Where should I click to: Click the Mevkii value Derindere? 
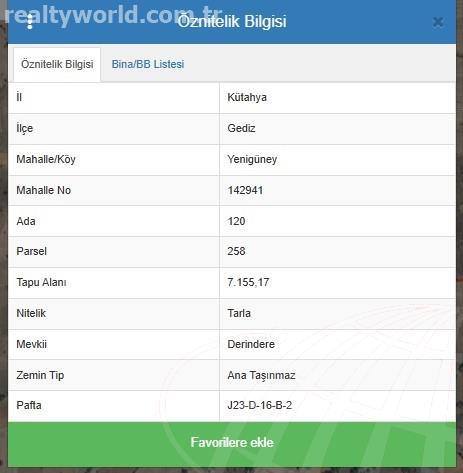[251, 344]
